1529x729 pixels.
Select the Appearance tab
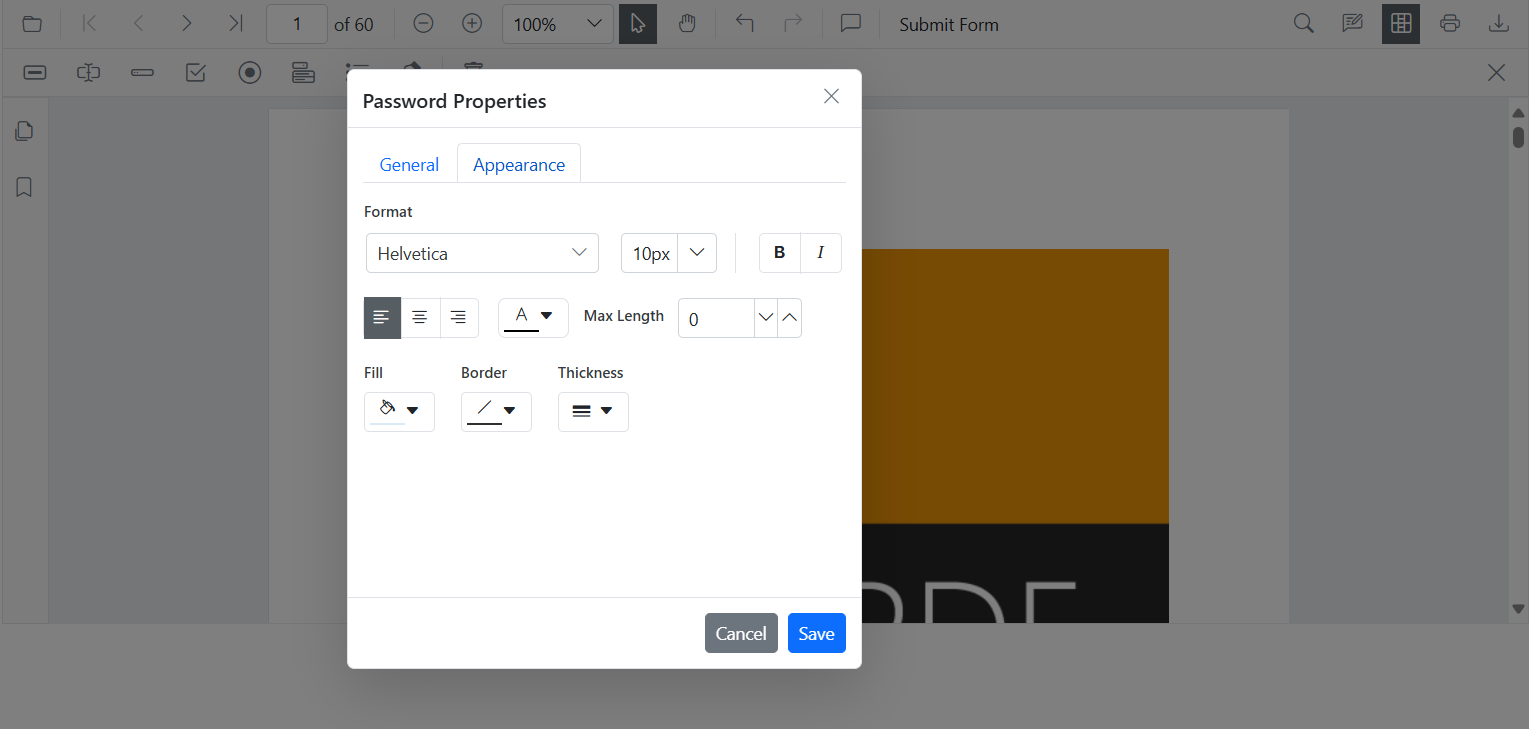point(519,165)
